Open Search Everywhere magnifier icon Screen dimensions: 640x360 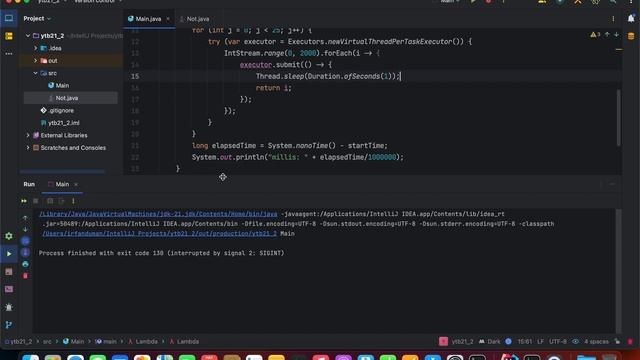coord(613,2)
